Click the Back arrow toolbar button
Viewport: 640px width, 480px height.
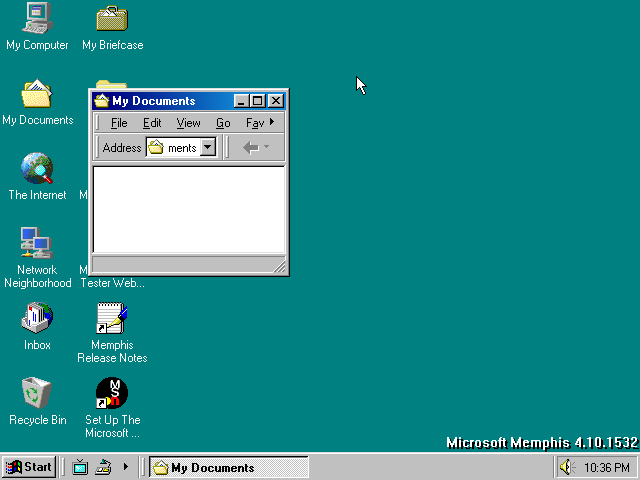coord(251,147)
